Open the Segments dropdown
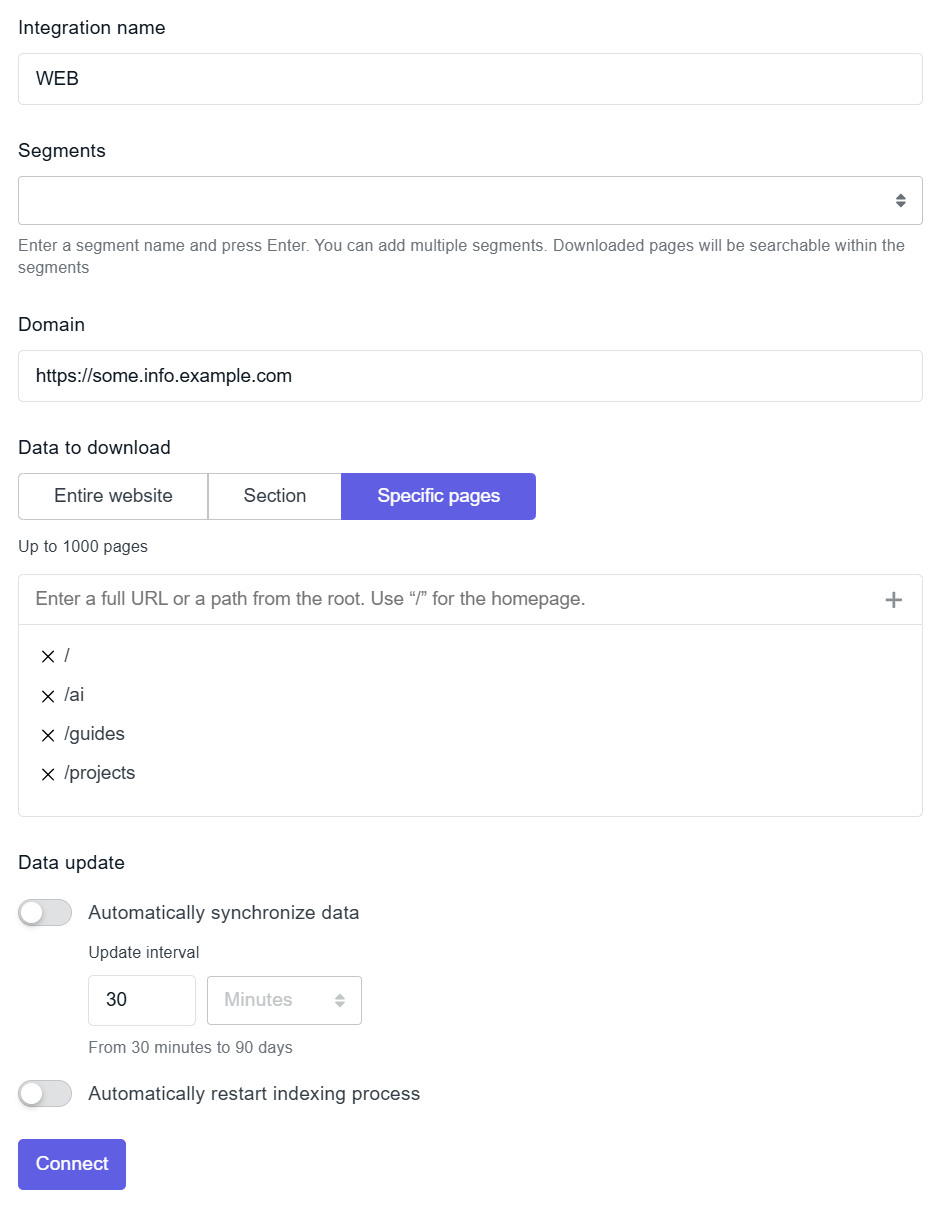The height and width of the screenshot is (1217, 939). point(470,201)
